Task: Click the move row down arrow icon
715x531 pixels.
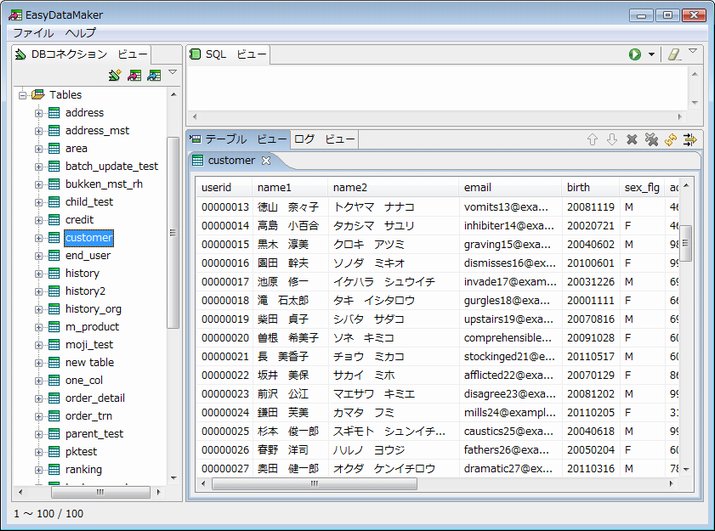Action: coord(612,140)
